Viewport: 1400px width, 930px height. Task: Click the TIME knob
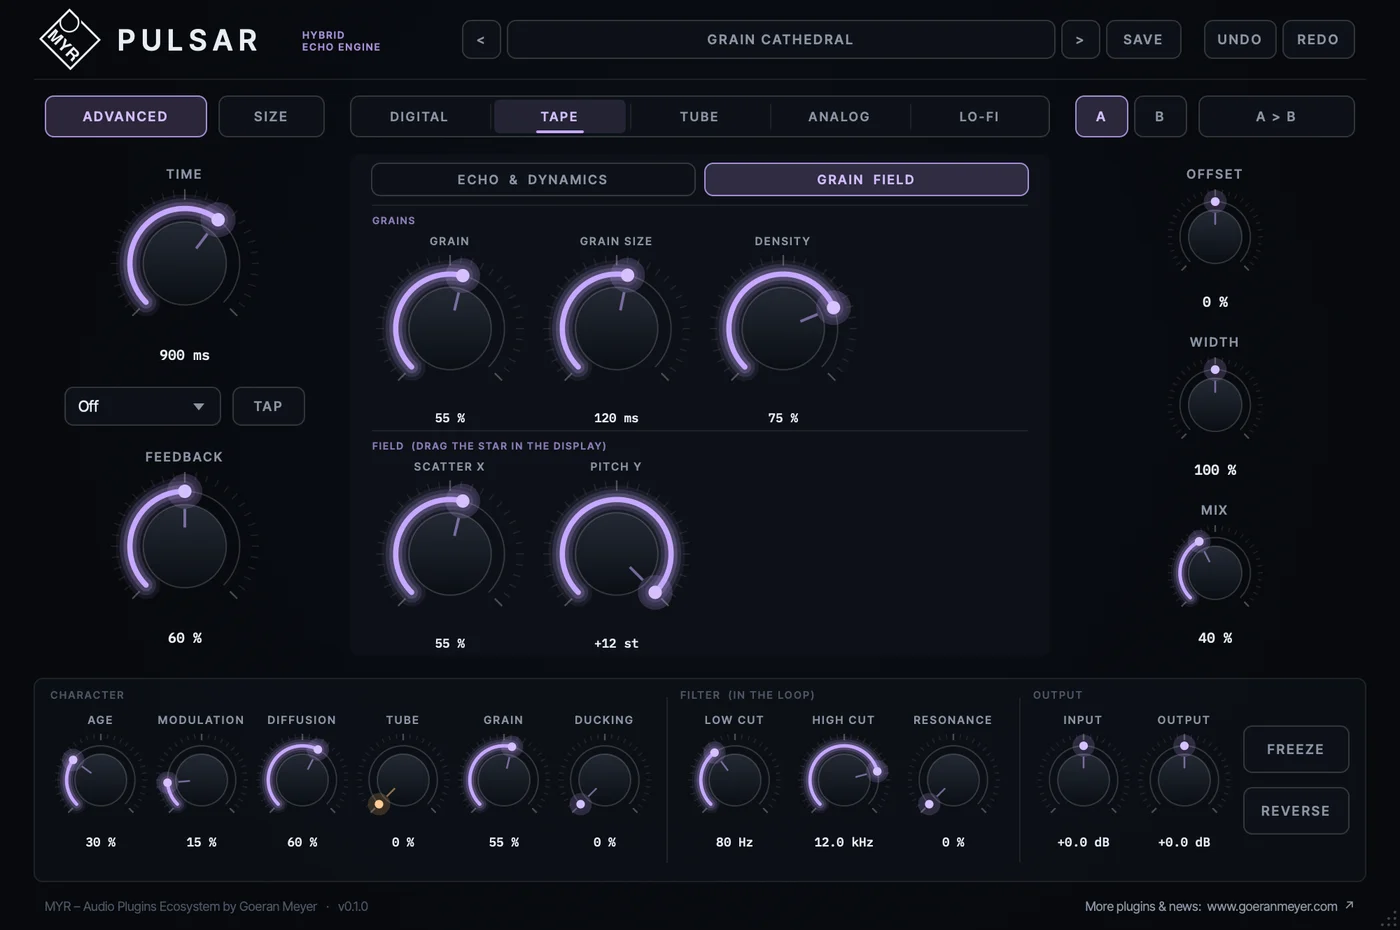[184, 263]
